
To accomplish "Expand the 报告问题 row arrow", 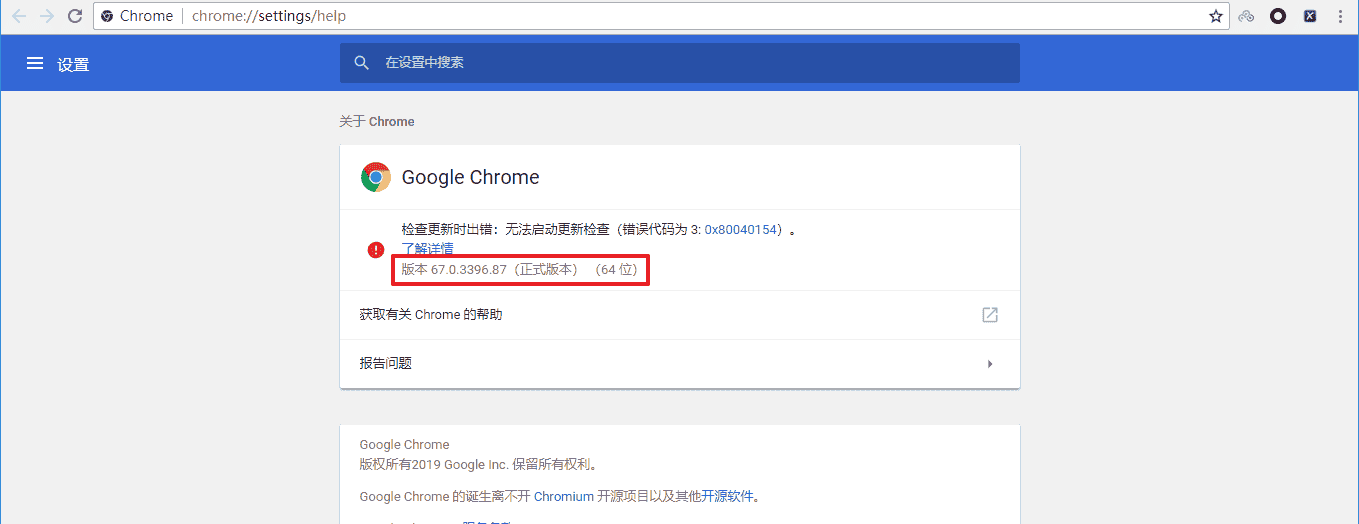I will (x=990, y=364).
